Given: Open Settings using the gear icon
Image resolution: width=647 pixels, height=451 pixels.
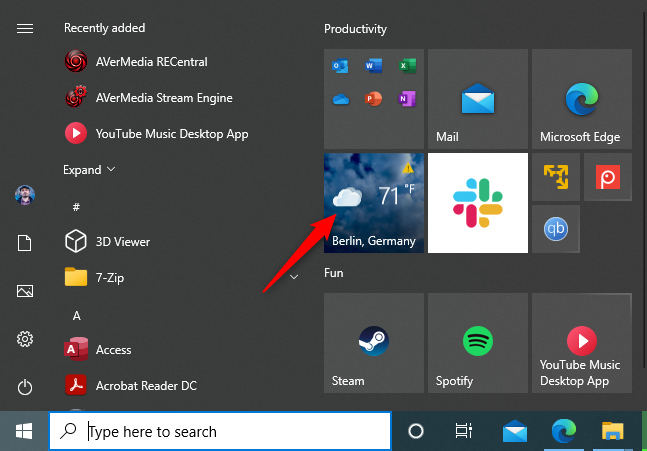Looking at the screenshot, I should pos(25,339).
